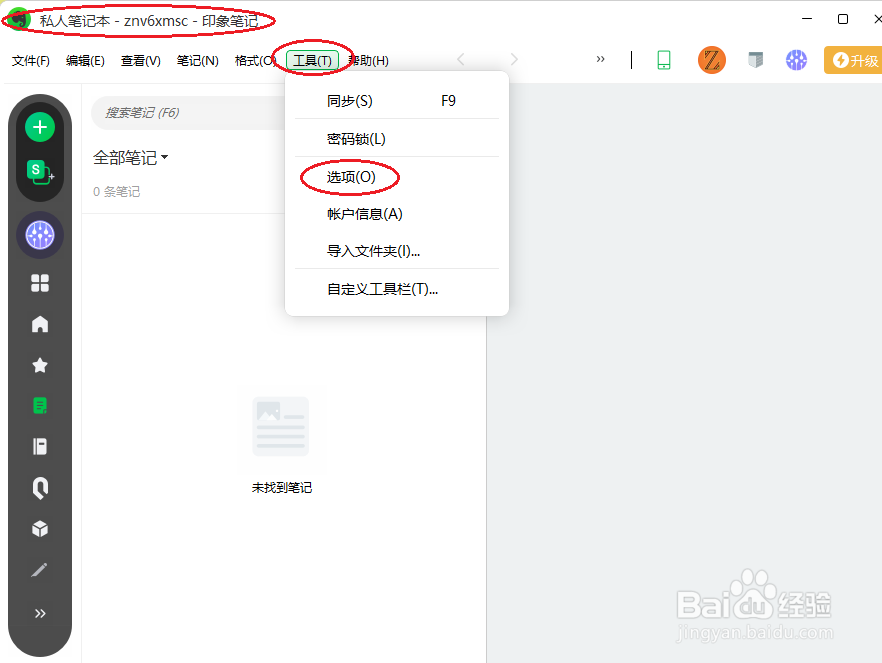882x663 pixels.
Task: Expand the sidebar with the double-chevron button
Action: pyautogui.click(x=39, y=613)
